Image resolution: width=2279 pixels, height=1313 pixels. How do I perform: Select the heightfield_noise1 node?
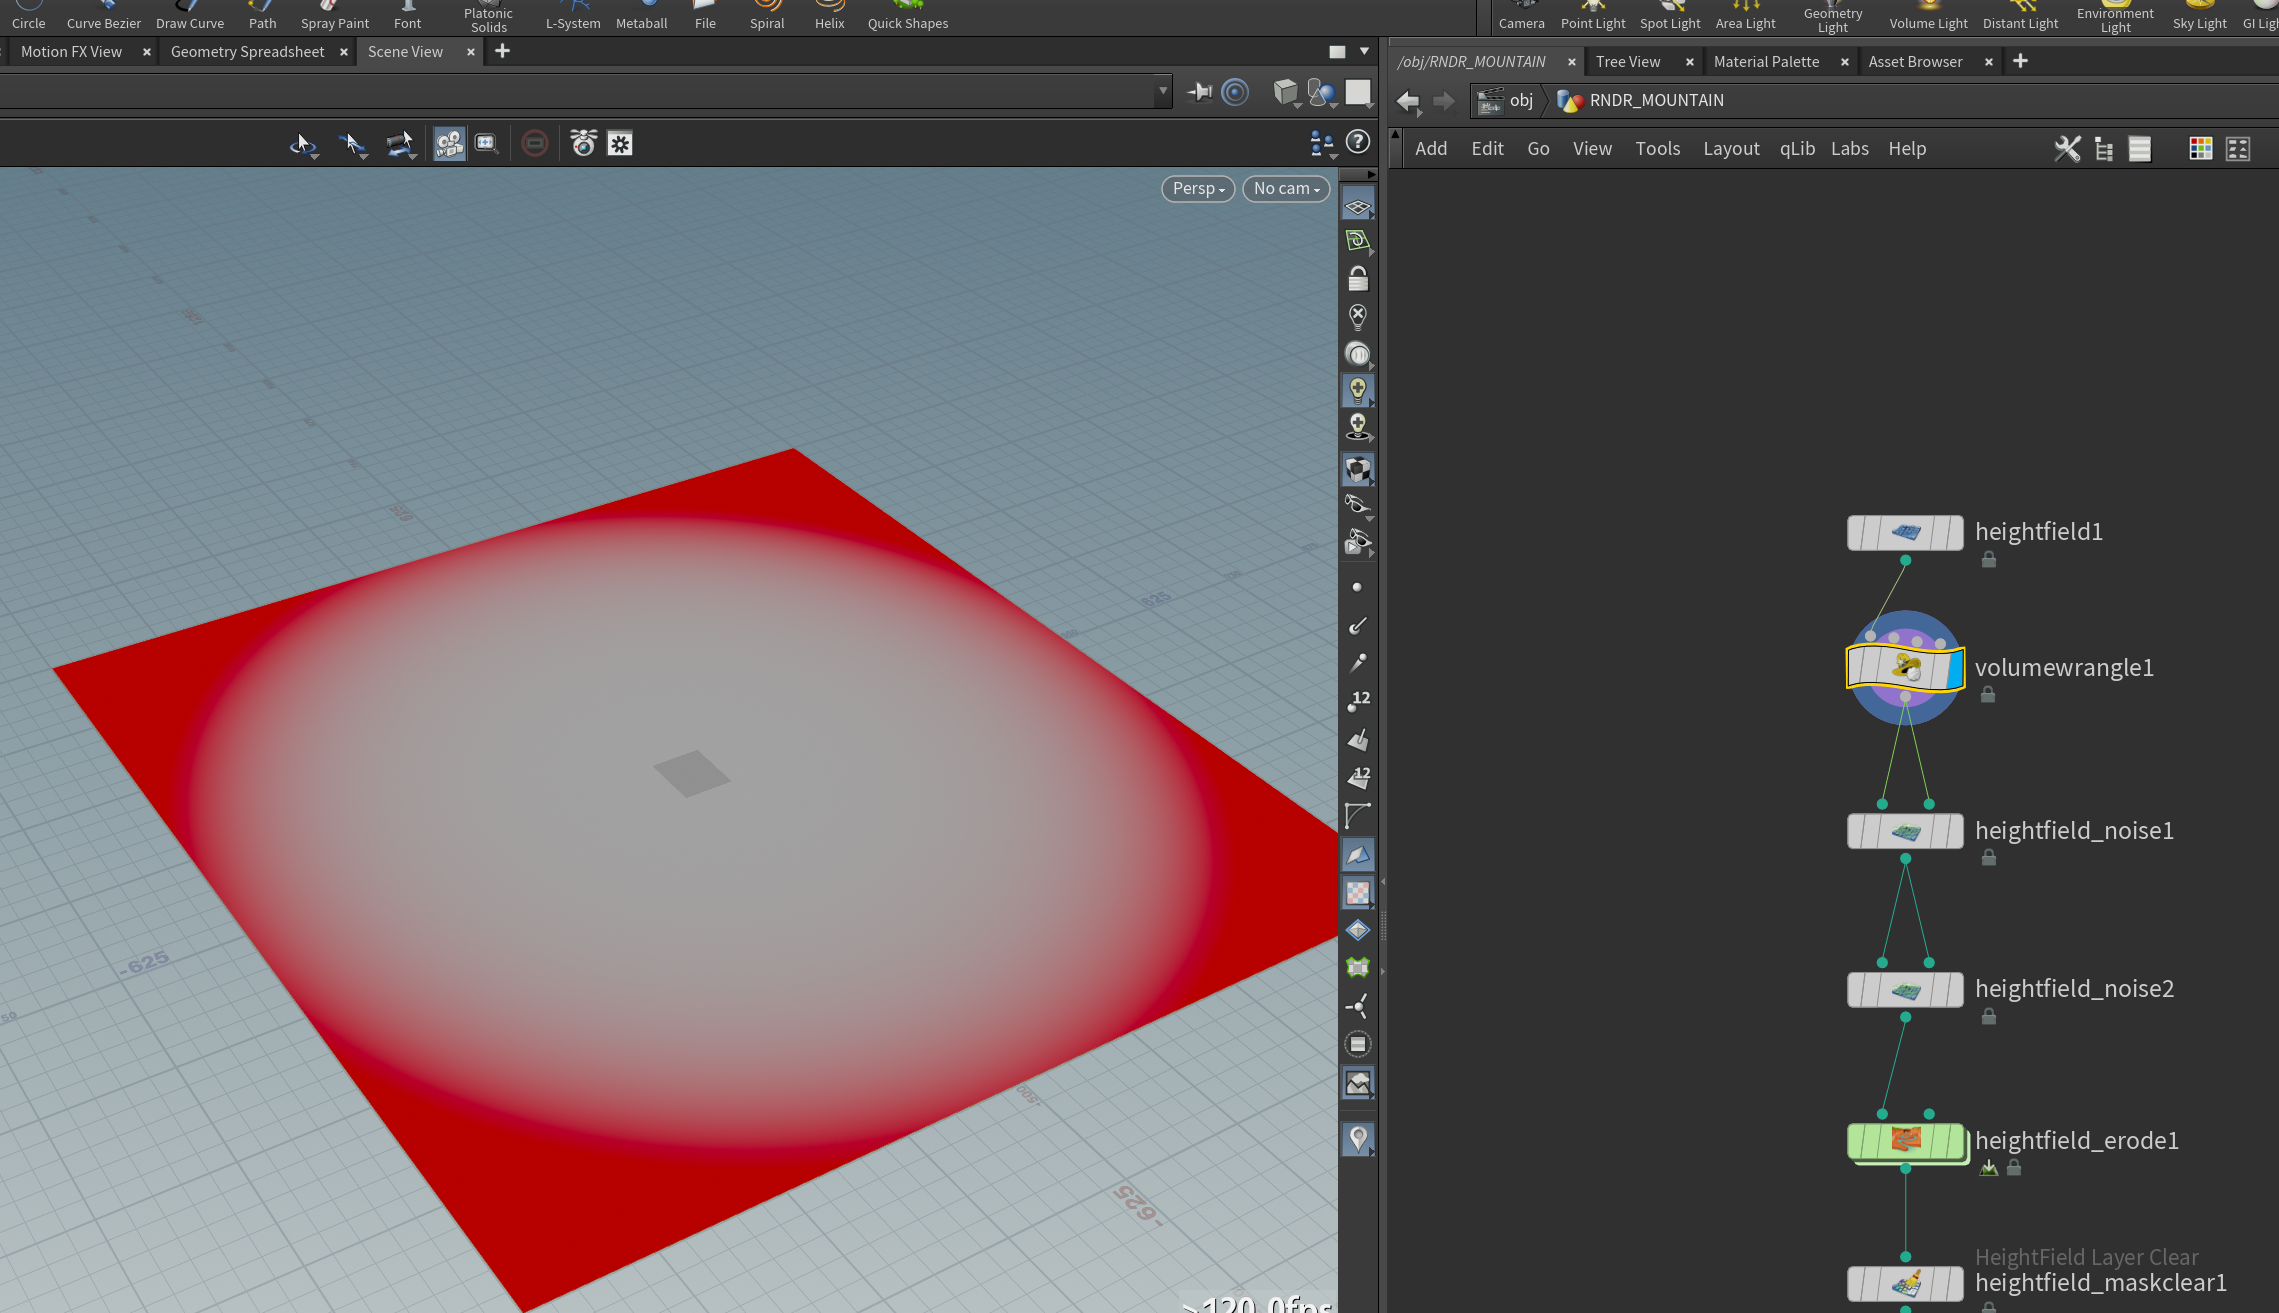(x=1905, y=832)
